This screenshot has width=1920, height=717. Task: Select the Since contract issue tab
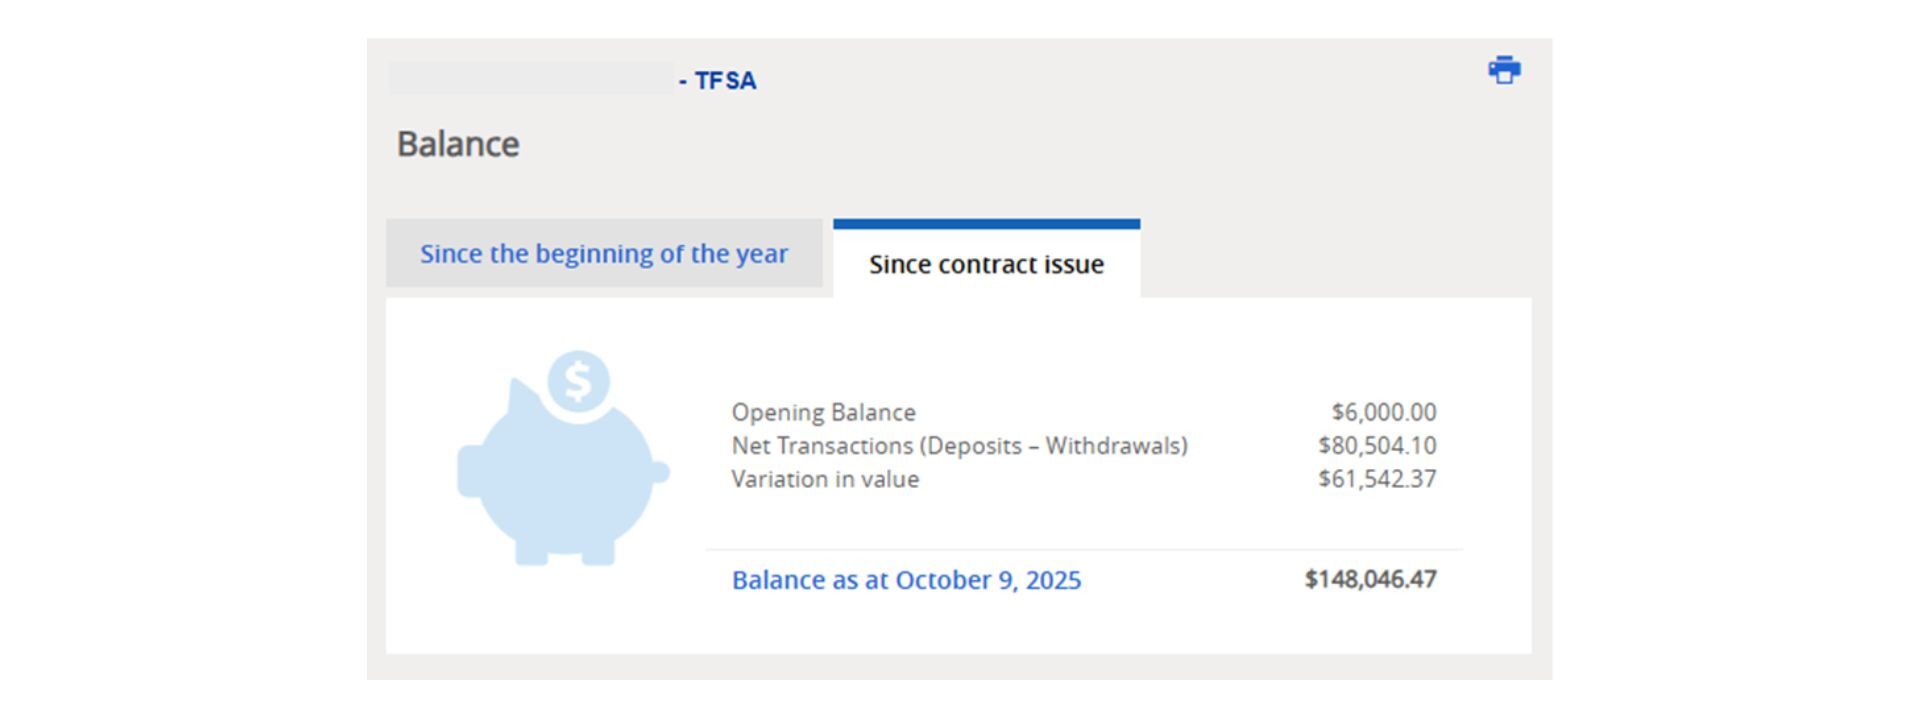pos(986,265)
